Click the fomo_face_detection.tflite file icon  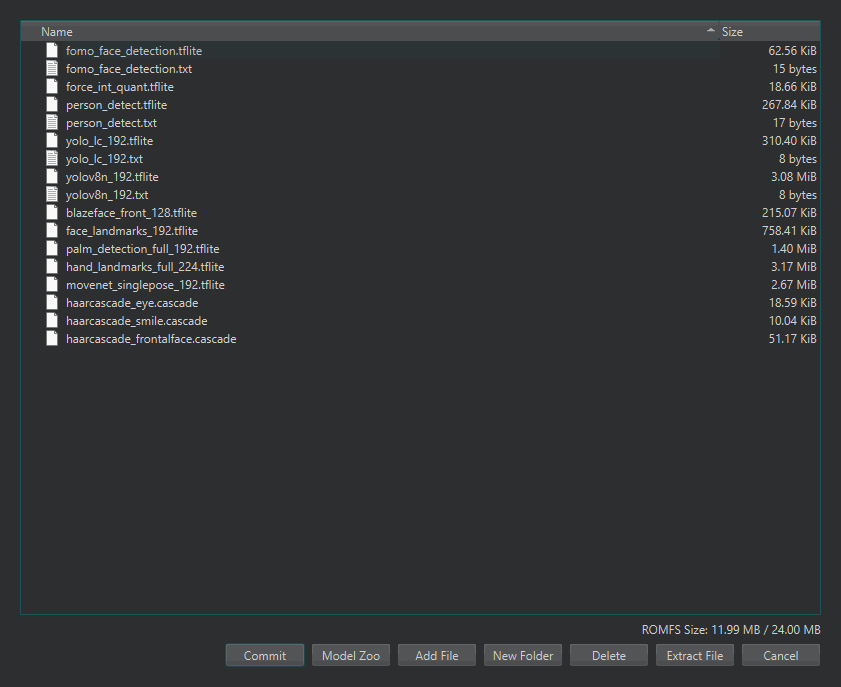[x=52, y=50]
